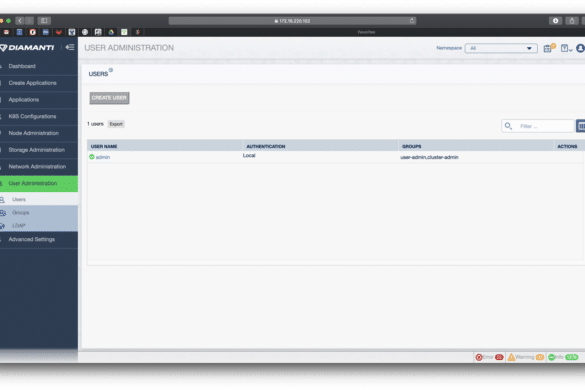Open K8S Configurations in the sidebar
Viewport: 585px width, 390px height.
point(39,116)
